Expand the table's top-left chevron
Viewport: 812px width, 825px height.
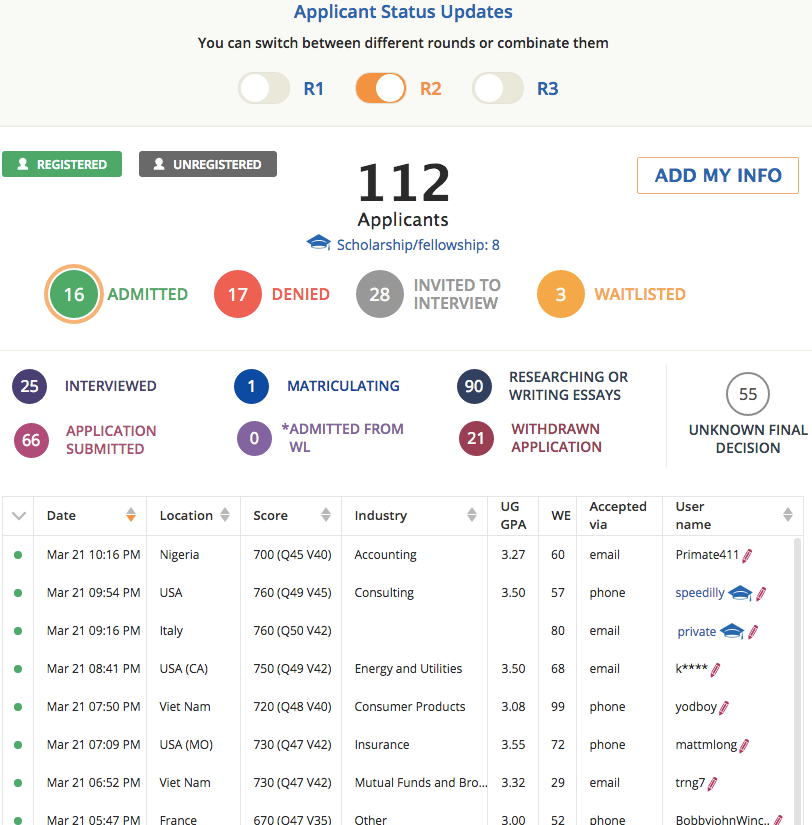[18, 516]
